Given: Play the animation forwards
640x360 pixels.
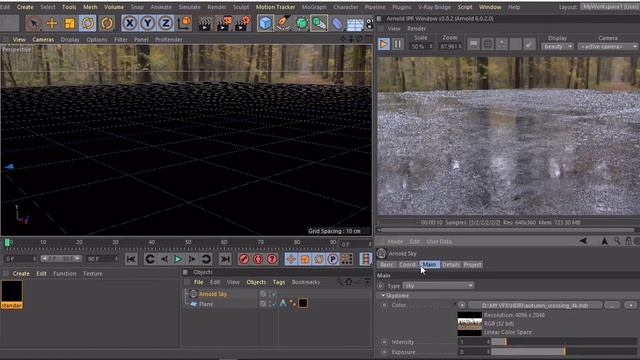Looking at the screenshot, I should 178,259.
